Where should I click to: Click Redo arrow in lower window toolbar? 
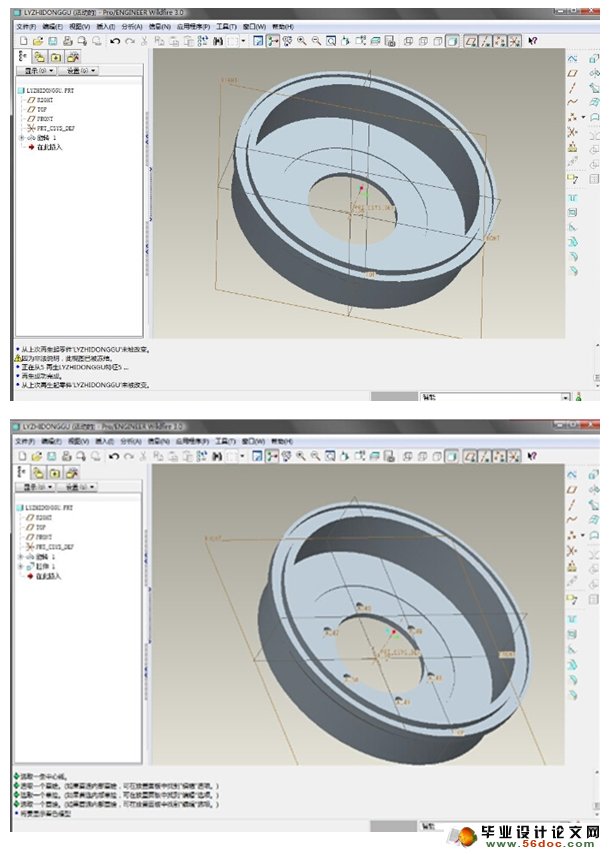[x=129, y=456]
